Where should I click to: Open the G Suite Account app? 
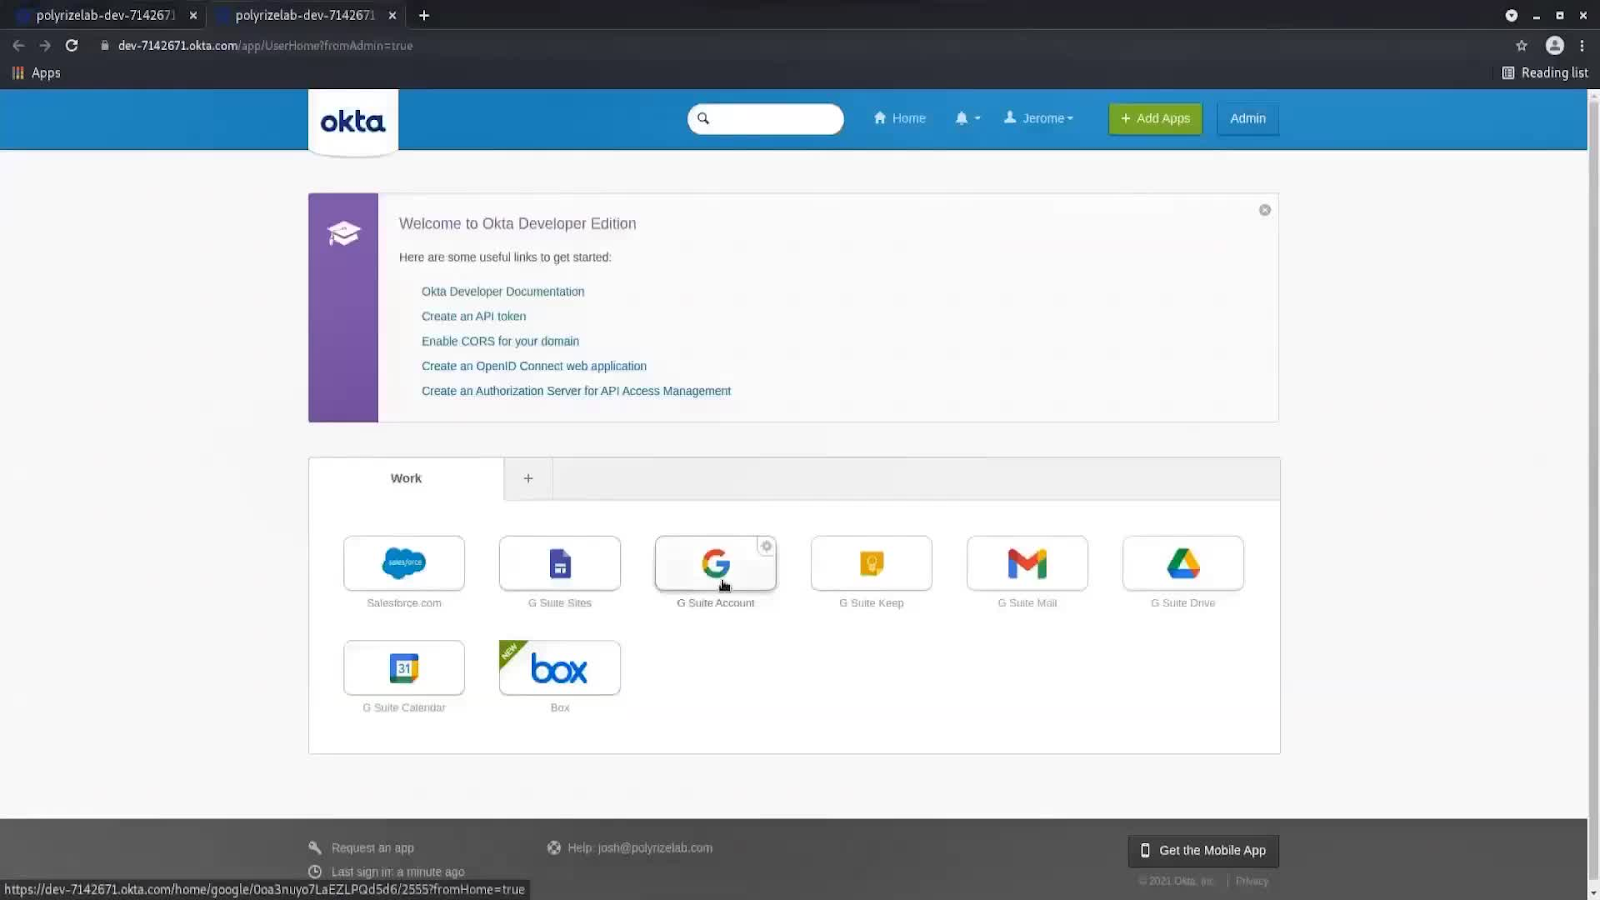click(x=716, y=563)
